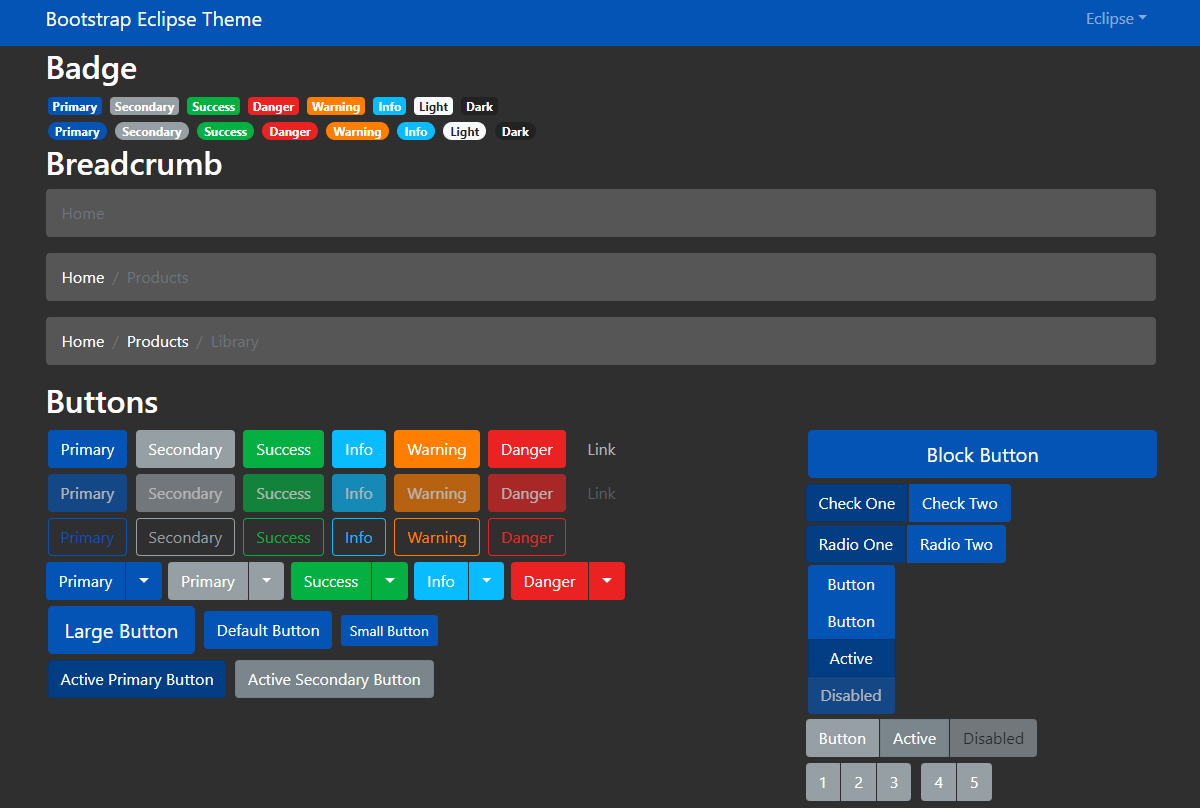The width and height of the screenshot is (1200, 808).
Task: Select the Radio Two option
Action: [956, 544]
